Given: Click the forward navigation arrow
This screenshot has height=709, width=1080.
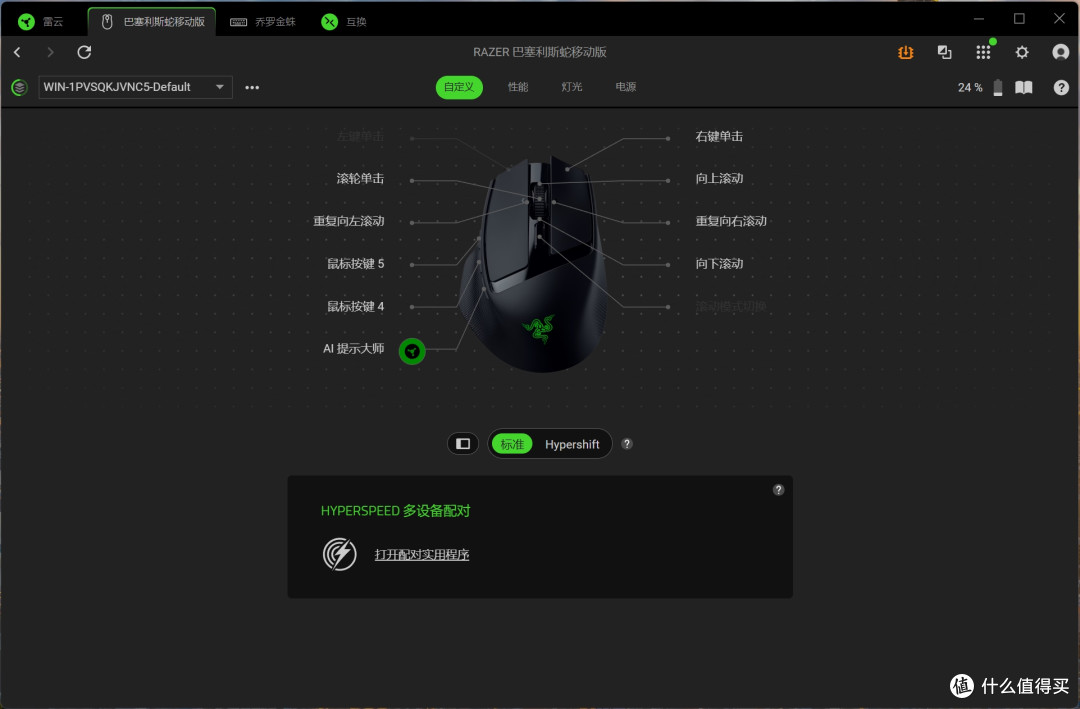Looking at the screenshot, I should pyautogui.click(x=50, y=52).
